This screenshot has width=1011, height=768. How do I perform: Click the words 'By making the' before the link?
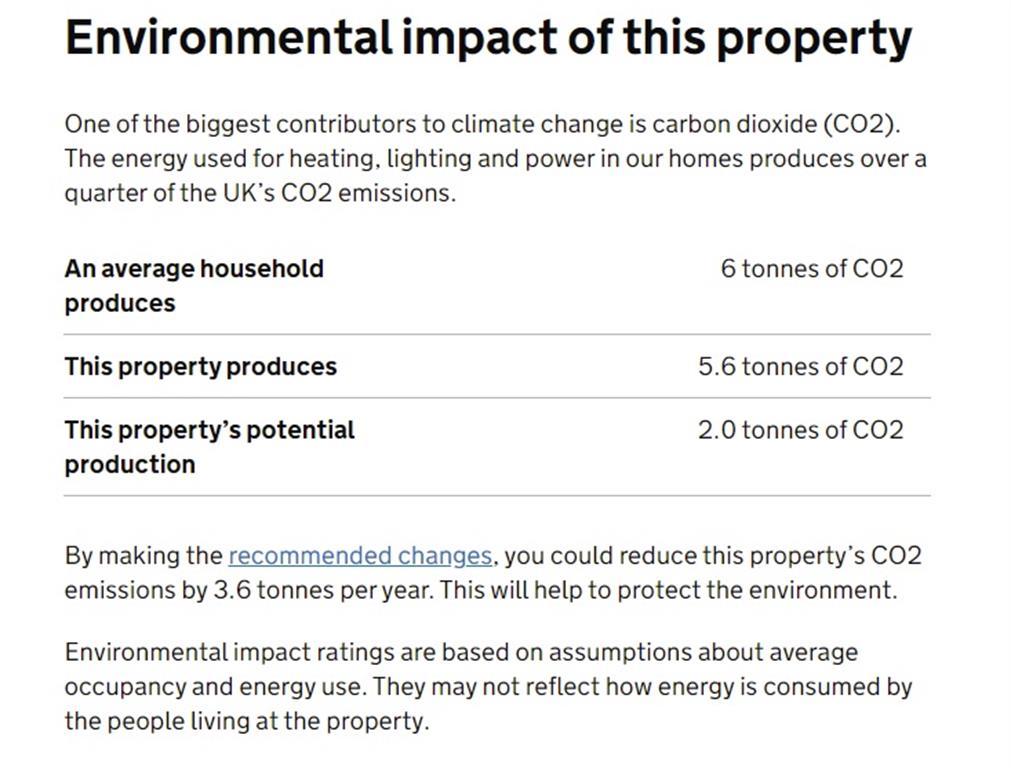[x=143, y=556]
